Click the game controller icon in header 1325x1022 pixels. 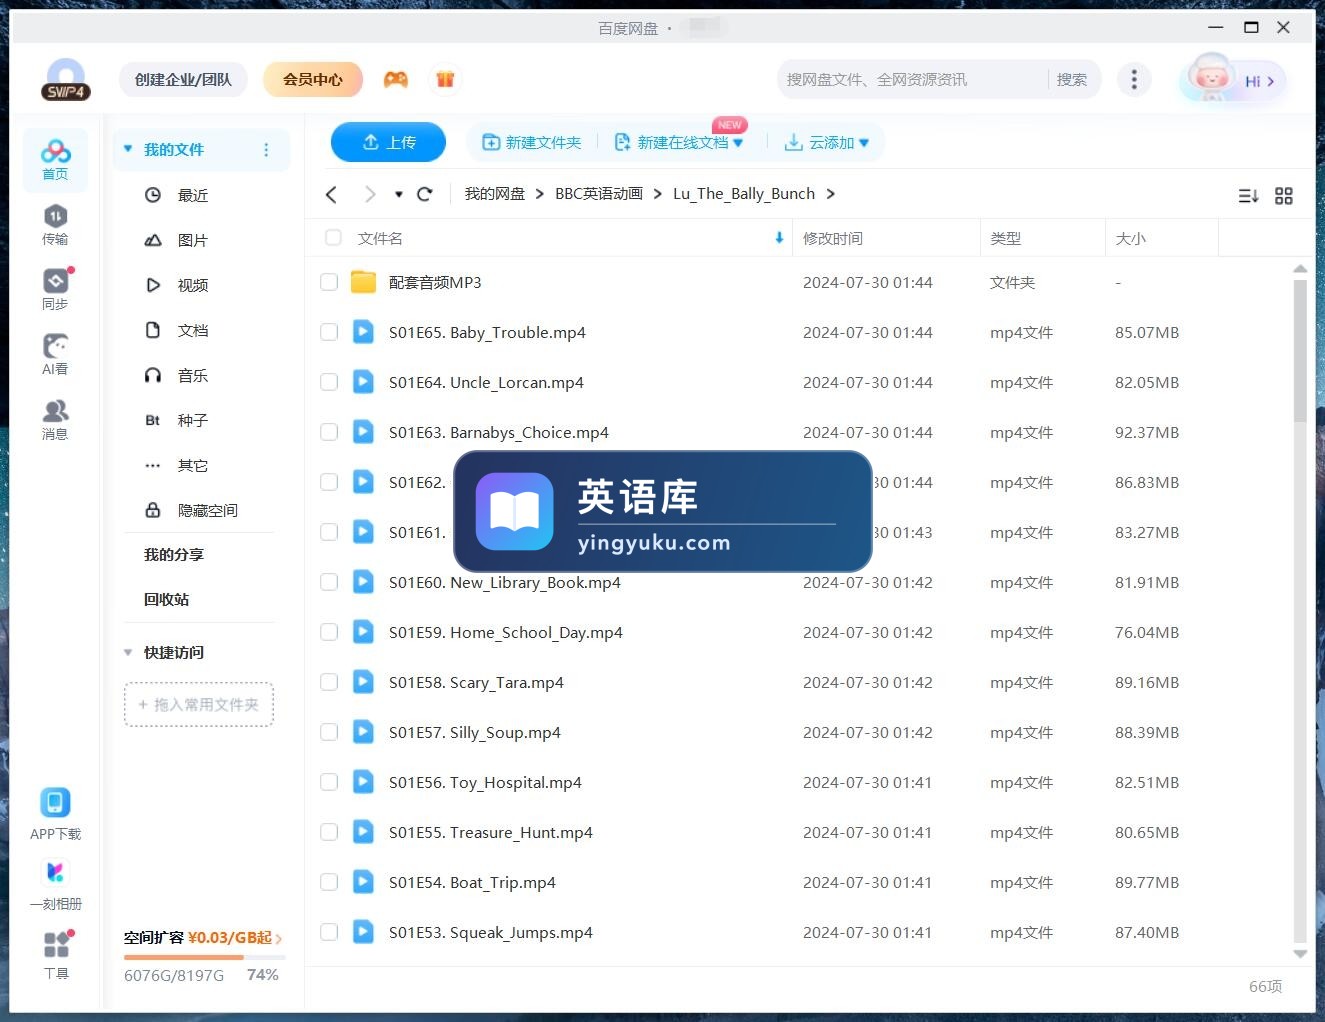(396, 79)
